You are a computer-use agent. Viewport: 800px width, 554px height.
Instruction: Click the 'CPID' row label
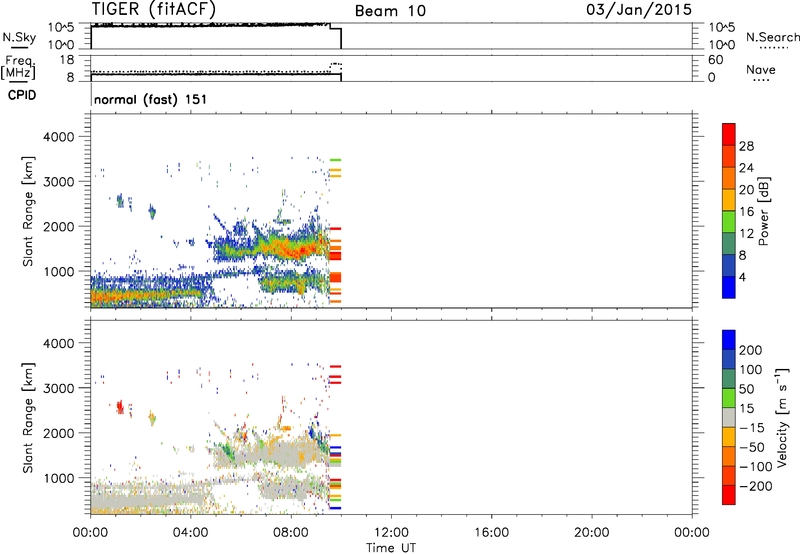[x=21, y=95]
